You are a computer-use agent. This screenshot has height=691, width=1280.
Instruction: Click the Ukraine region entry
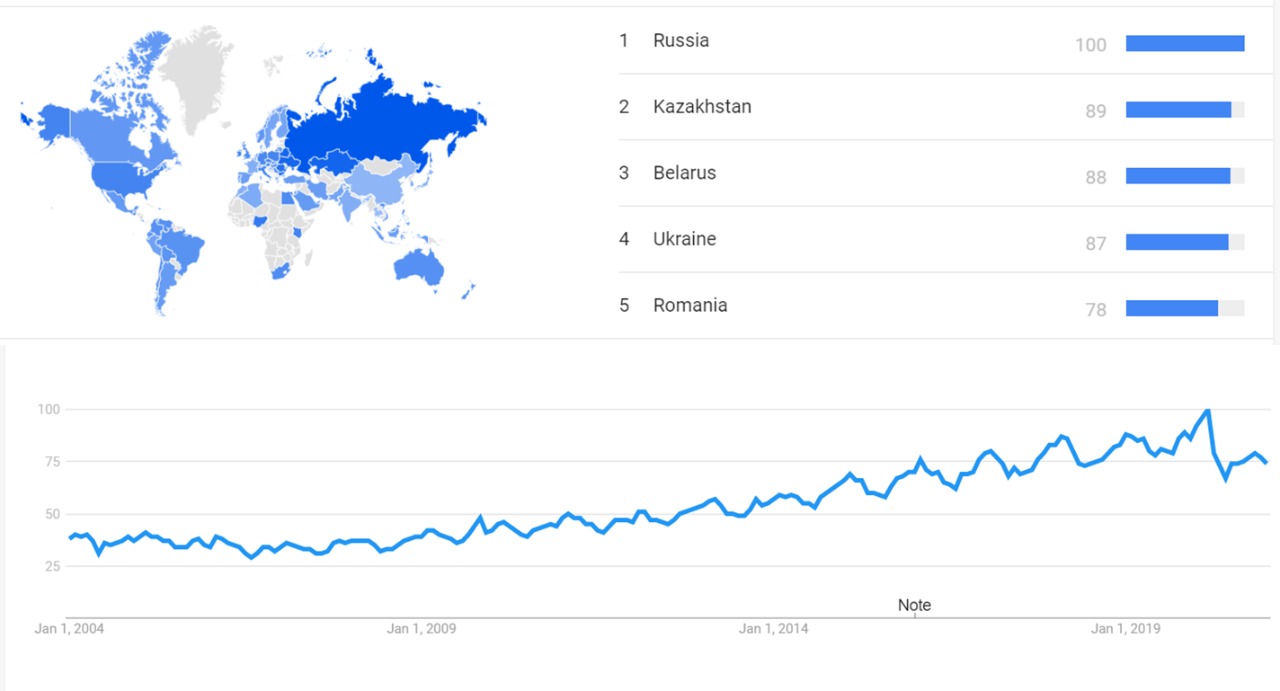coord(685,239)
